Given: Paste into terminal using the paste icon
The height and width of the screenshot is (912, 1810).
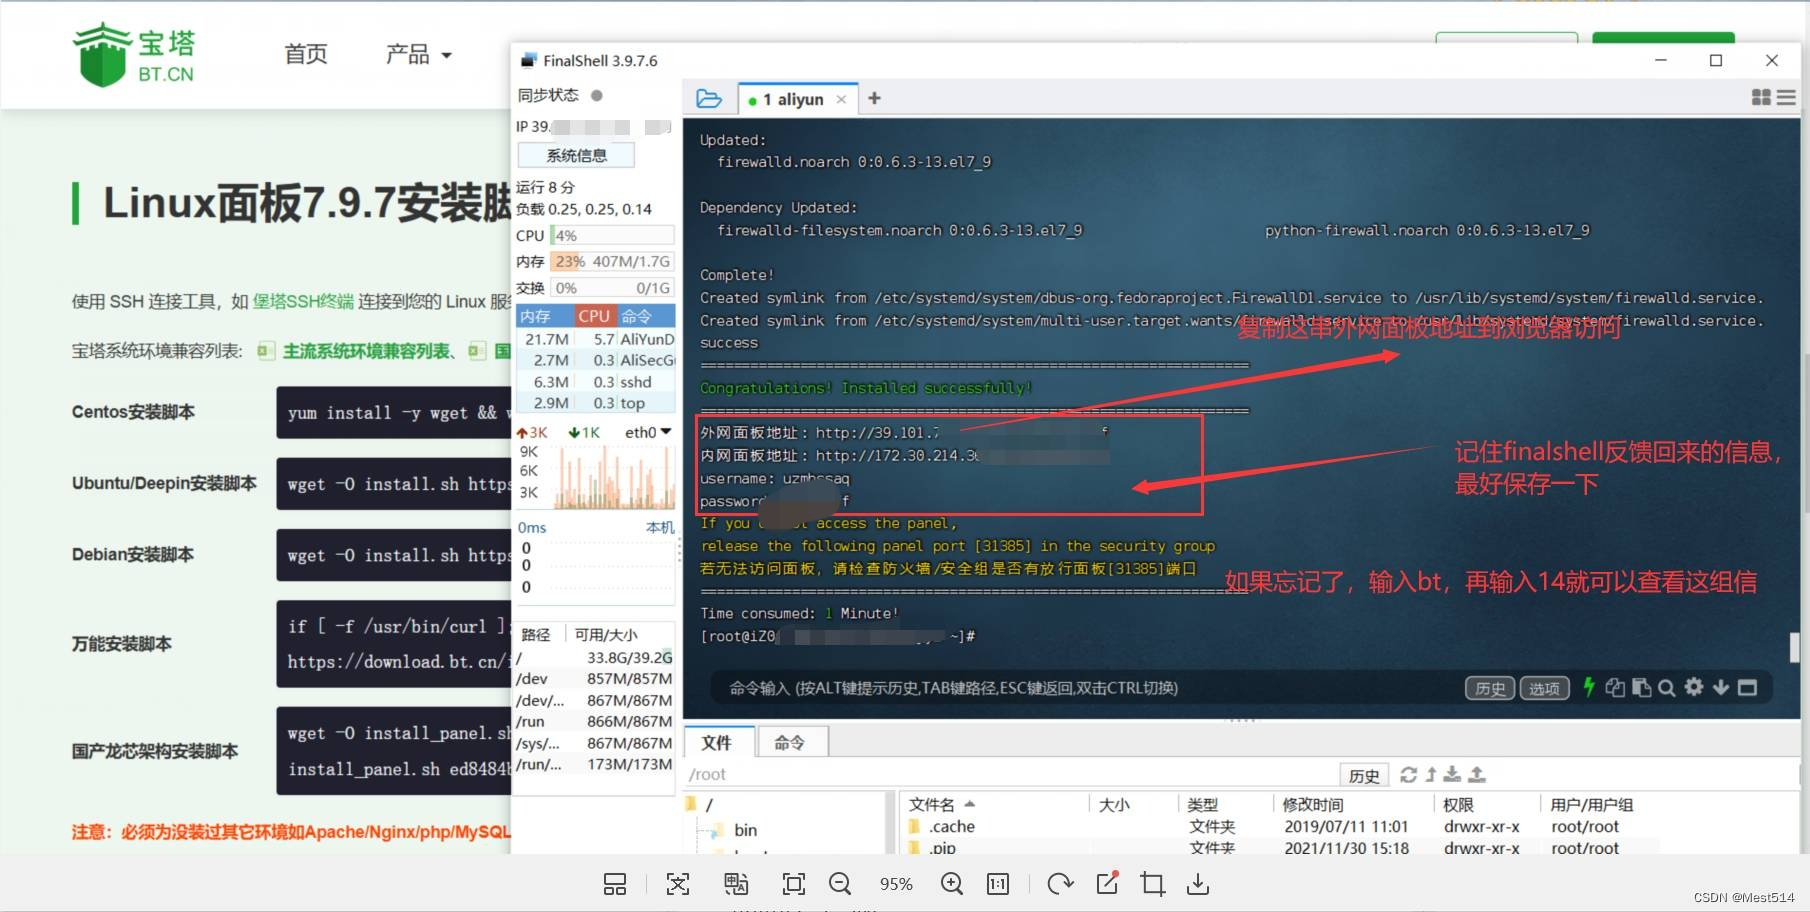Looking at the screenshot, I should [1641, 687].
